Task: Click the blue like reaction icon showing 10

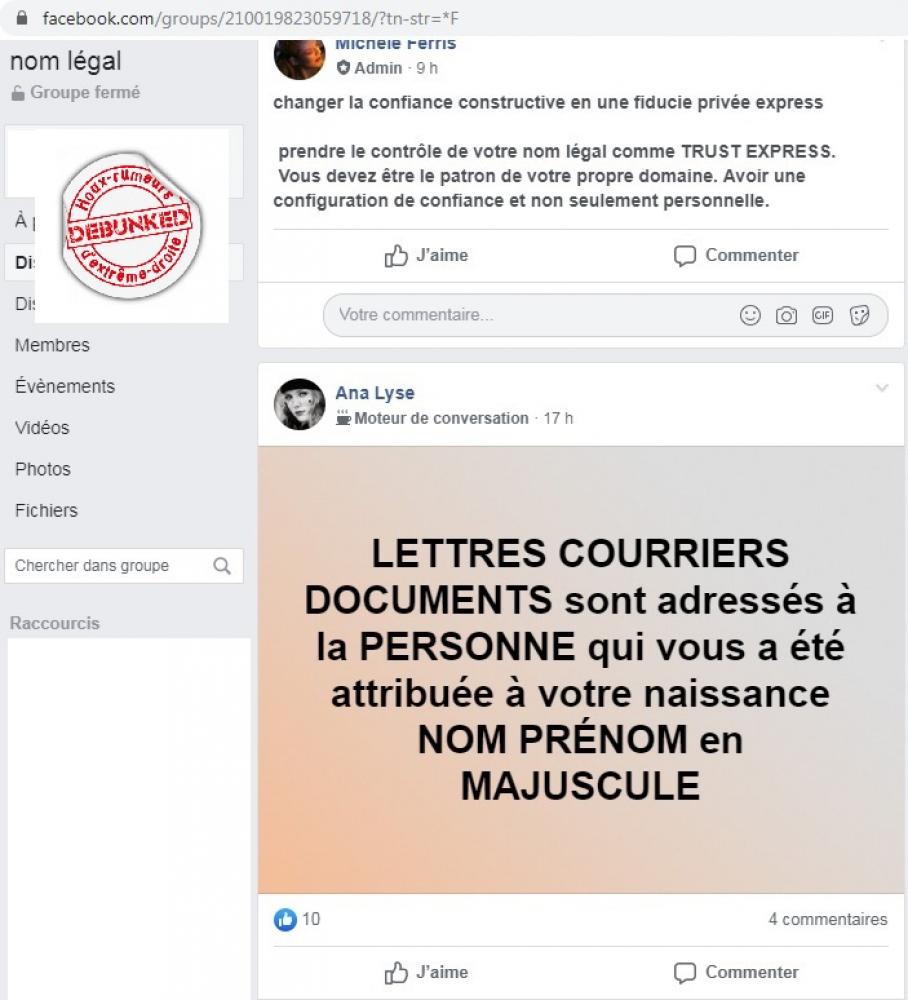Action: click(285, 919)
